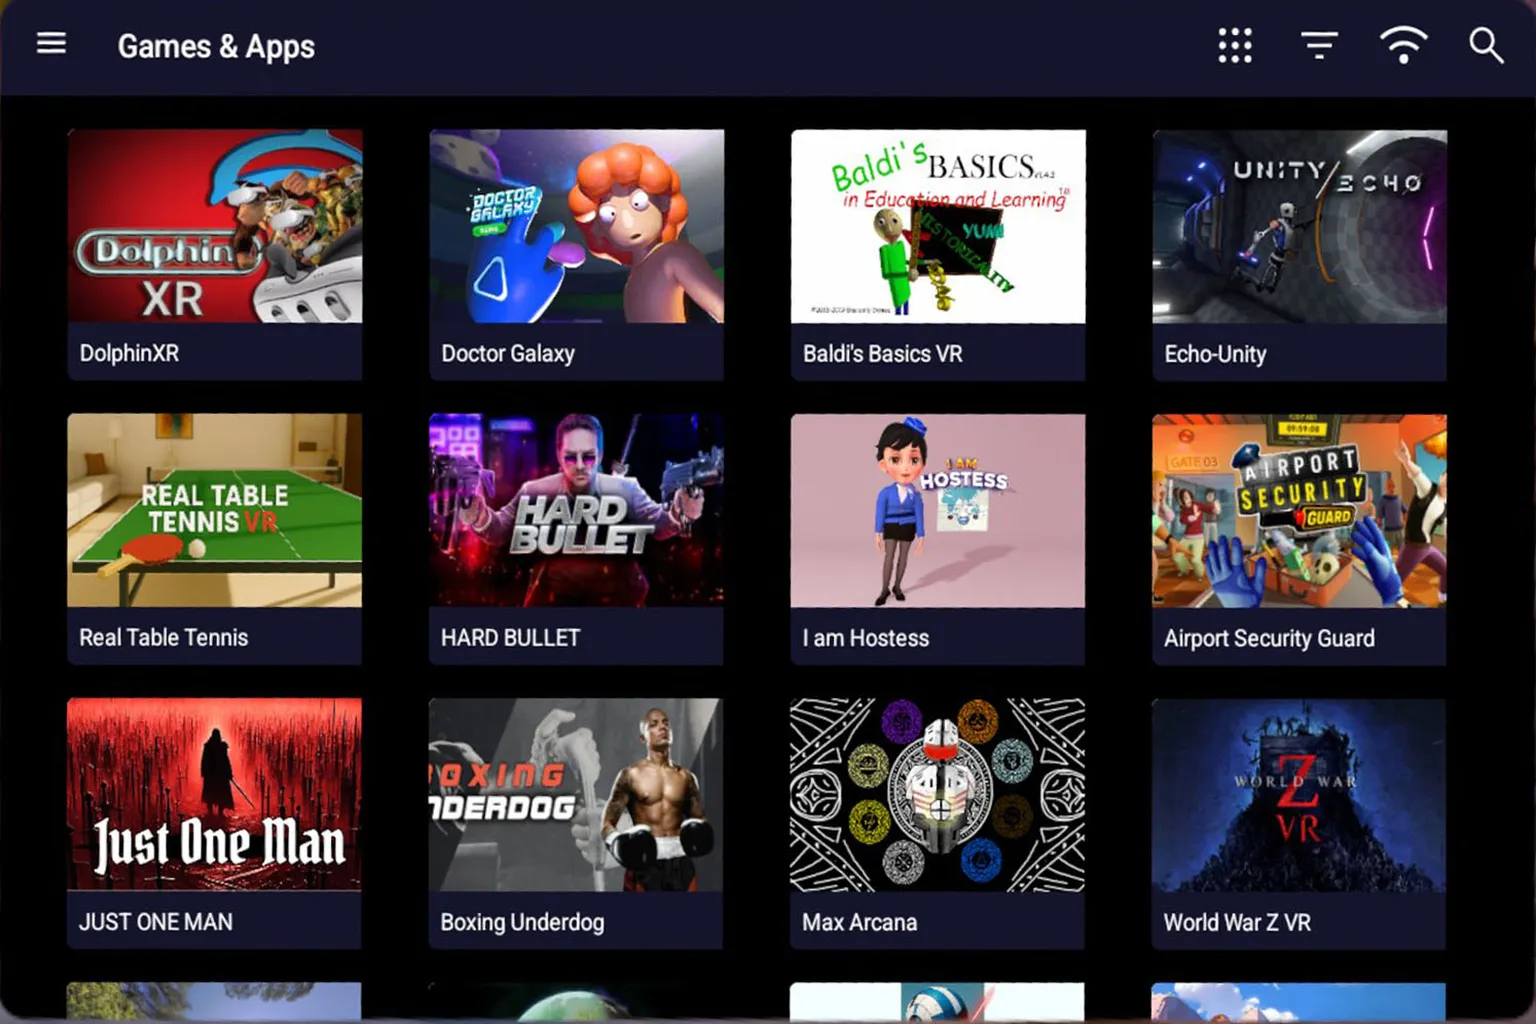The height and width of the screenshot is (1024, 1536).
Task: Open the Echo-Unity game thumbnail
Action: tap(1299, 226)
